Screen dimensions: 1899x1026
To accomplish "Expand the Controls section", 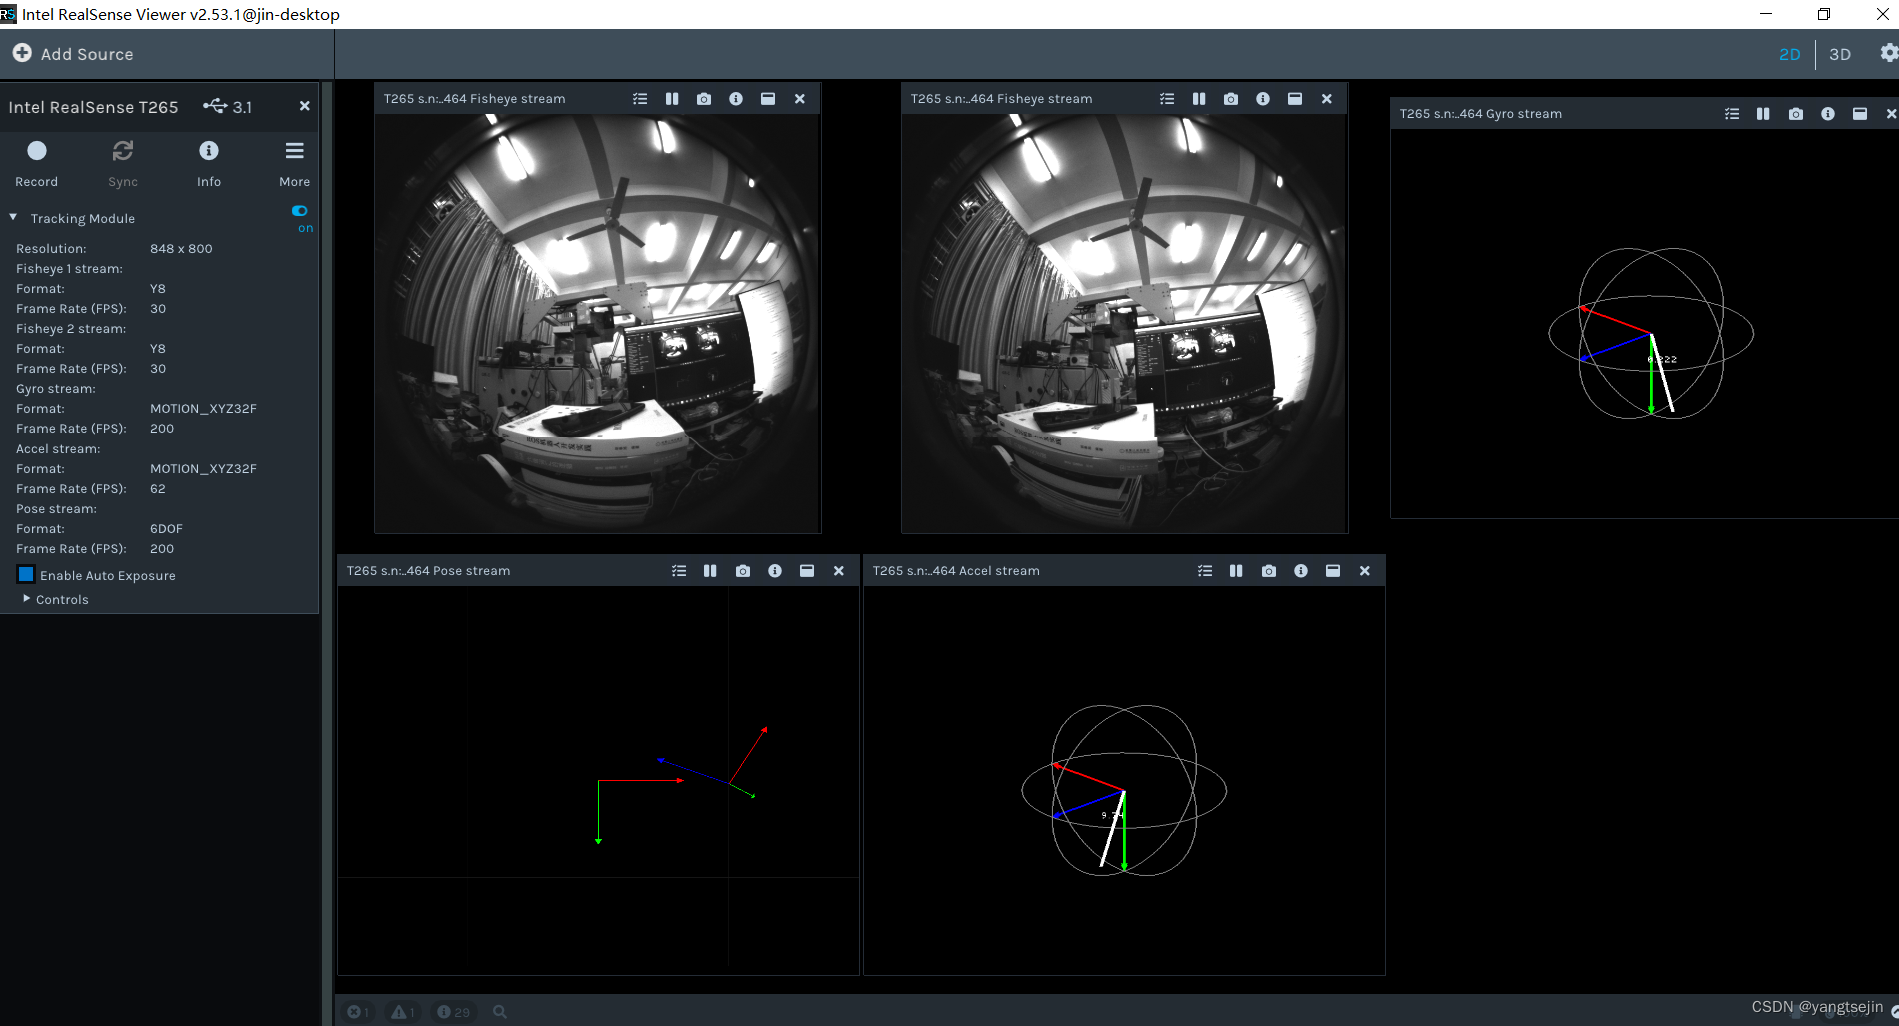I will tap(27, 598).
